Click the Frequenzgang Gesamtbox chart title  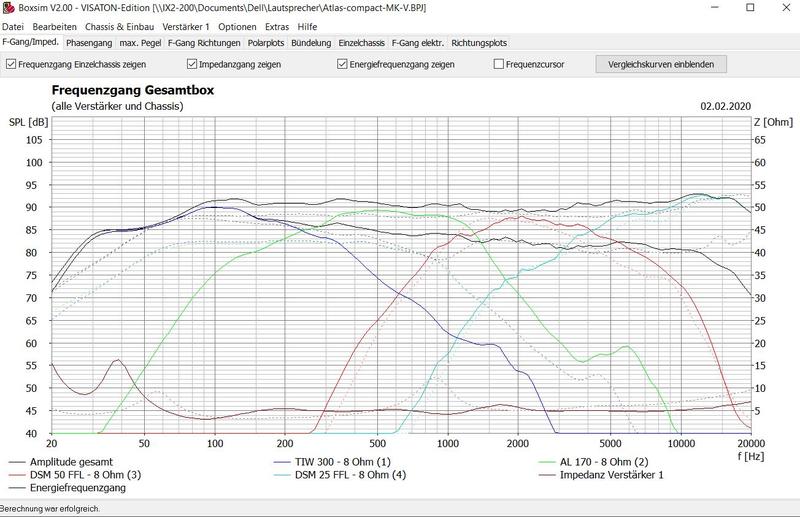(133, 90)
